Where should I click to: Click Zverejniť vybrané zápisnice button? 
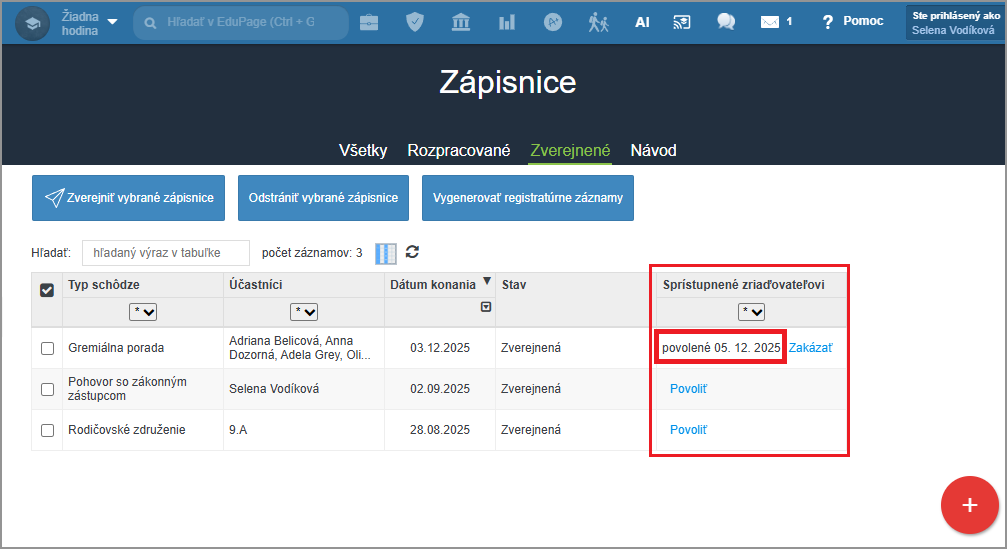129,198
